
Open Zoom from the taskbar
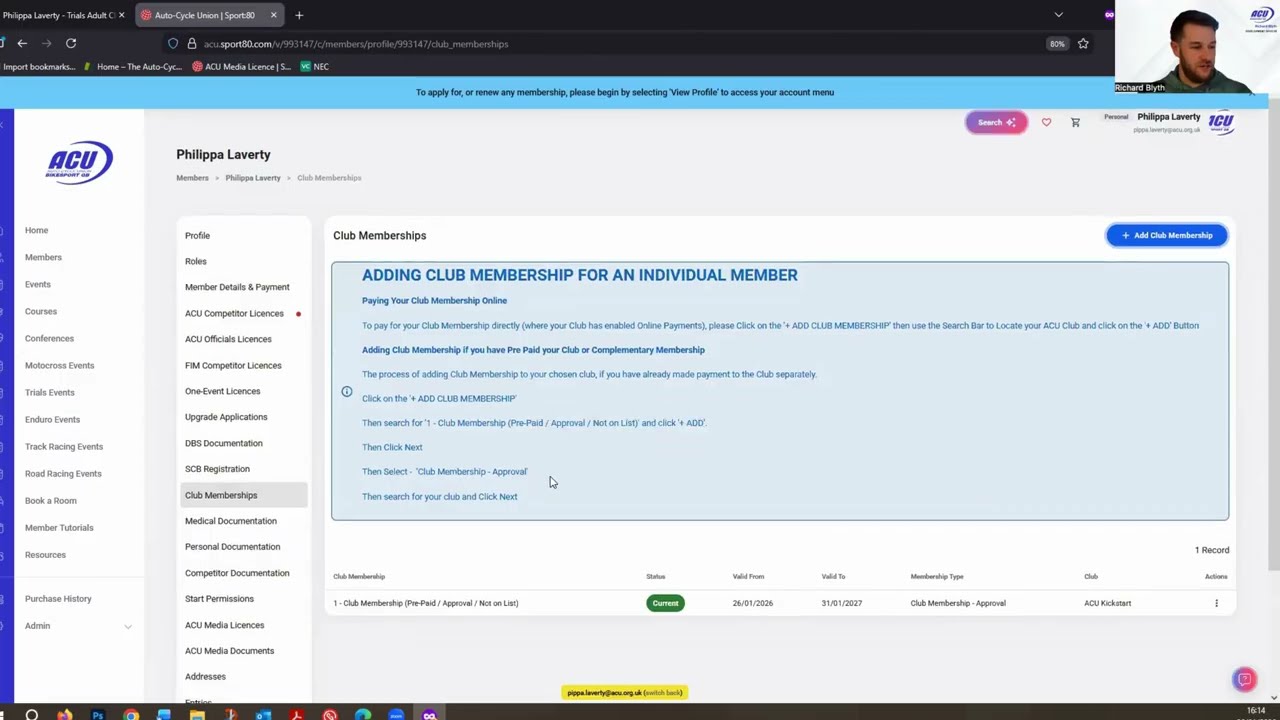coord(396,715)
